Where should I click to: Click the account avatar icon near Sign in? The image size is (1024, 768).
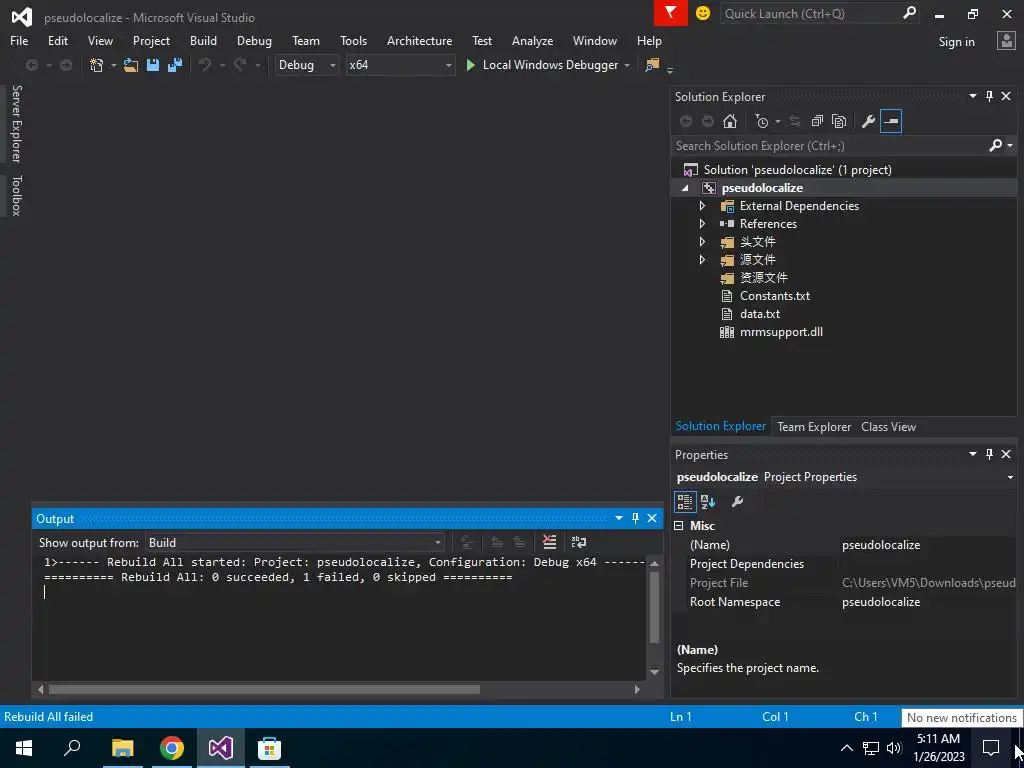(1006, 41)
